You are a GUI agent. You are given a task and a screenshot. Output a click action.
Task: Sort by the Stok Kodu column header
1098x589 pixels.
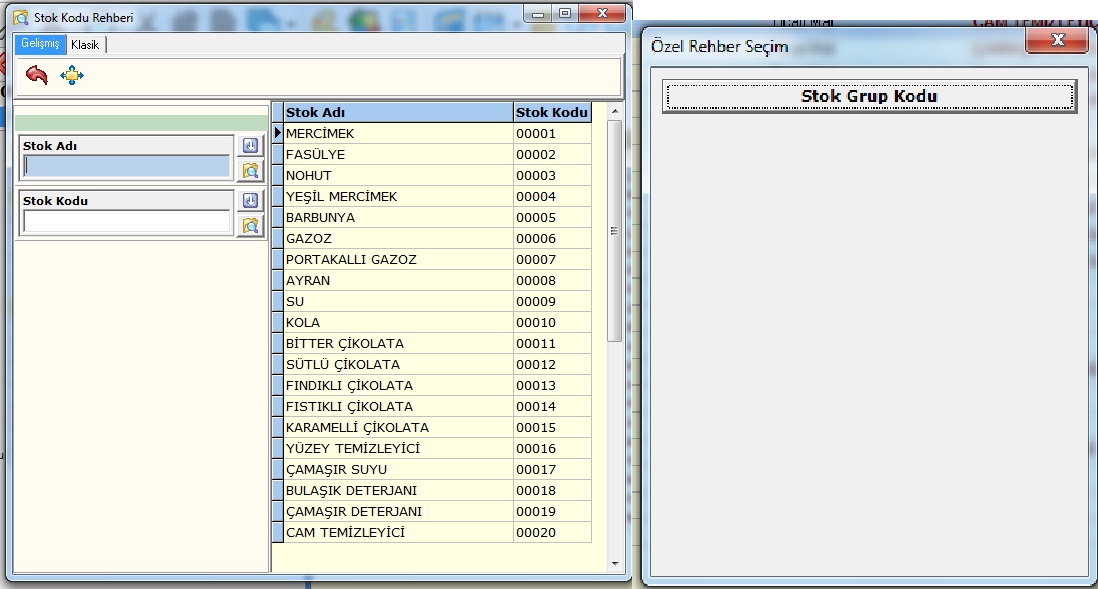tap(551, 112)
